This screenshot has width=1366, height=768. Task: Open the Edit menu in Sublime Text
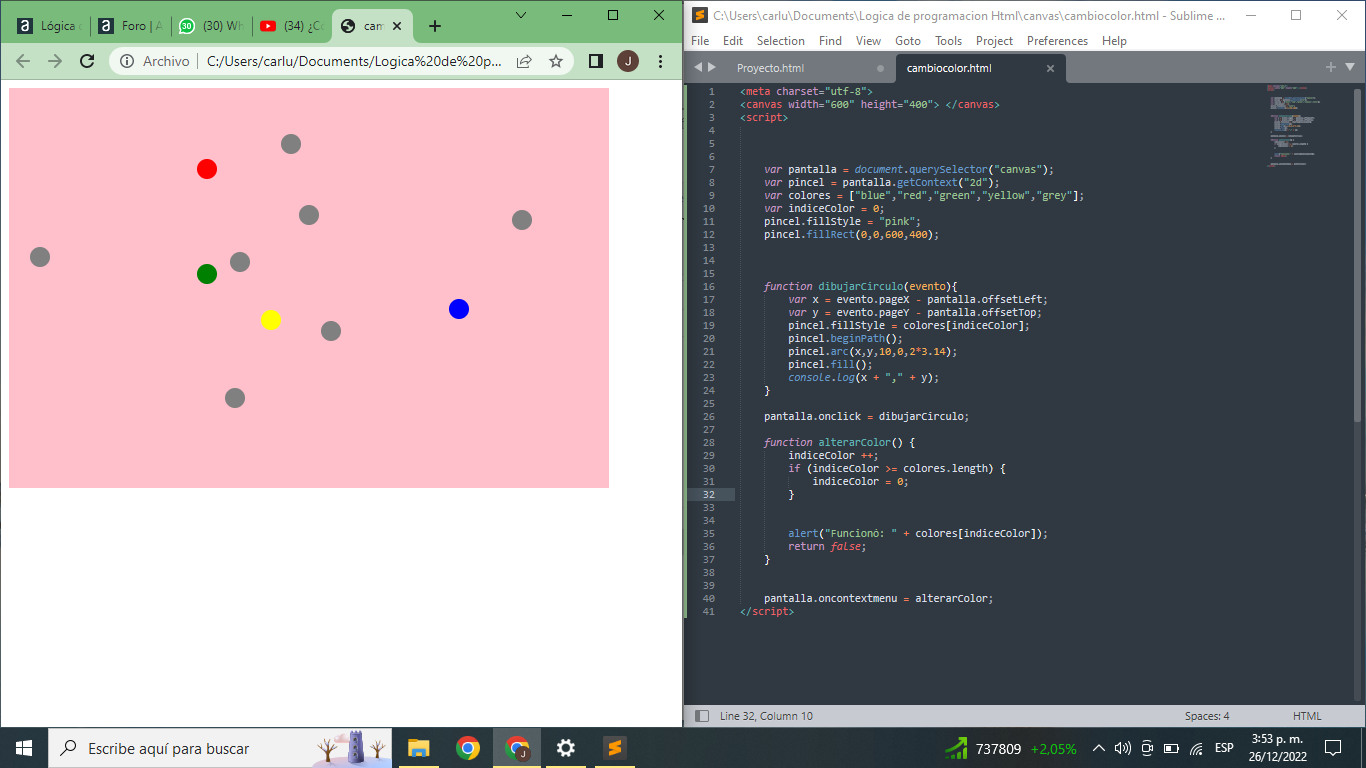(733, 41)
